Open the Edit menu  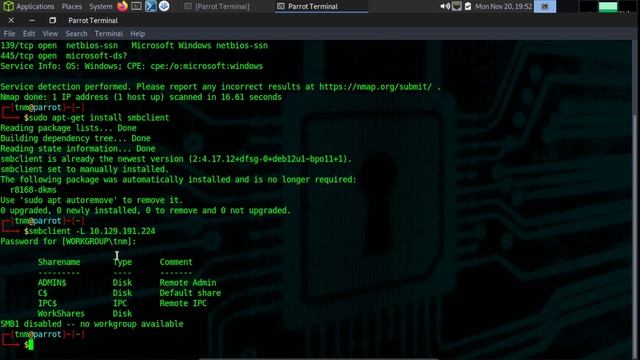[29, 34]
